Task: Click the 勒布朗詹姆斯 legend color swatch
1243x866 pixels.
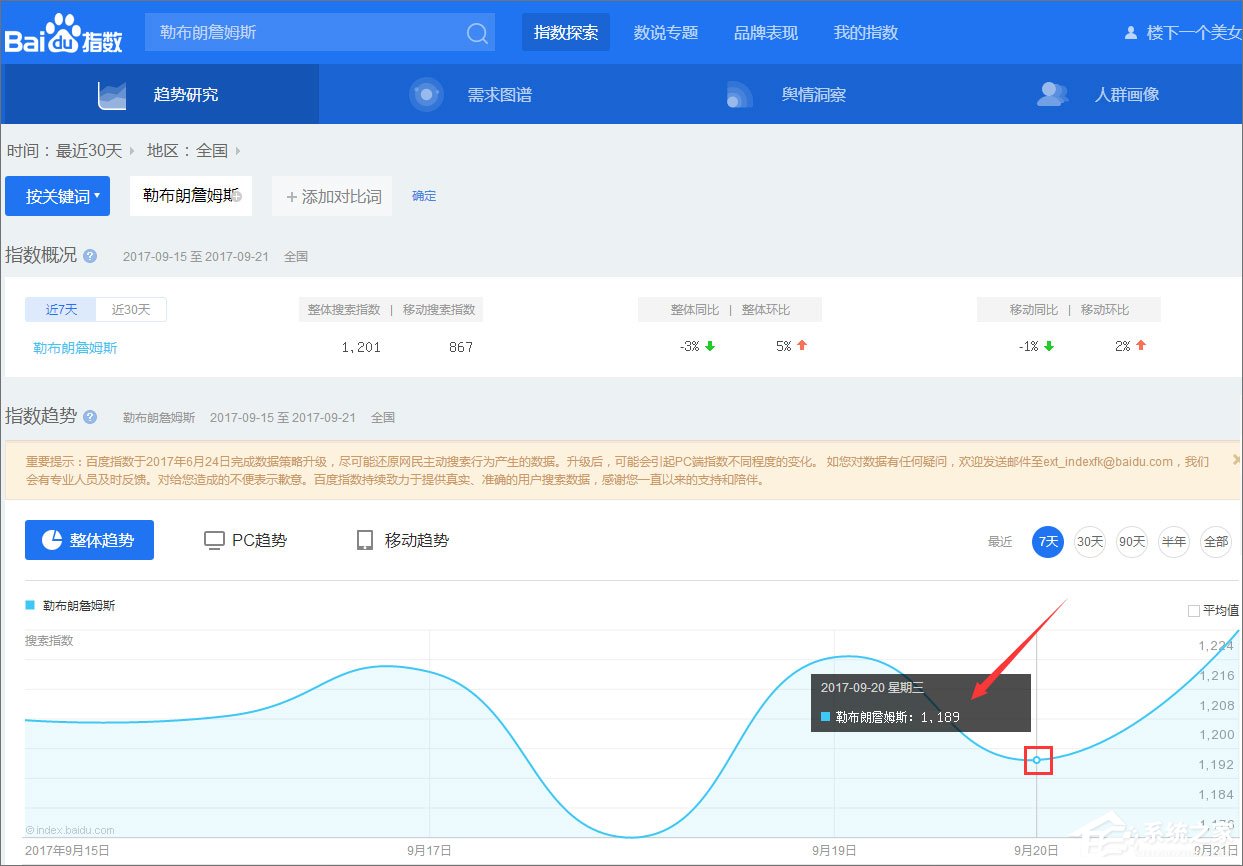Action: point(31,605)
